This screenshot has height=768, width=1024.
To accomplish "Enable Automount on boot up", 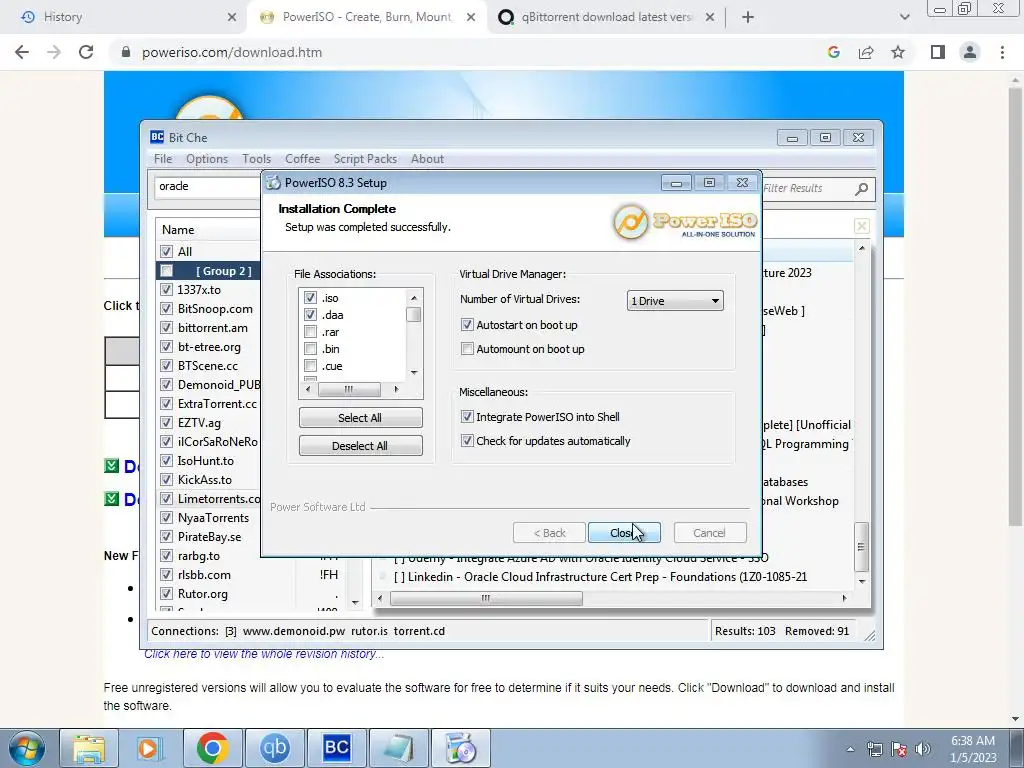I will [x=467, y=349].
